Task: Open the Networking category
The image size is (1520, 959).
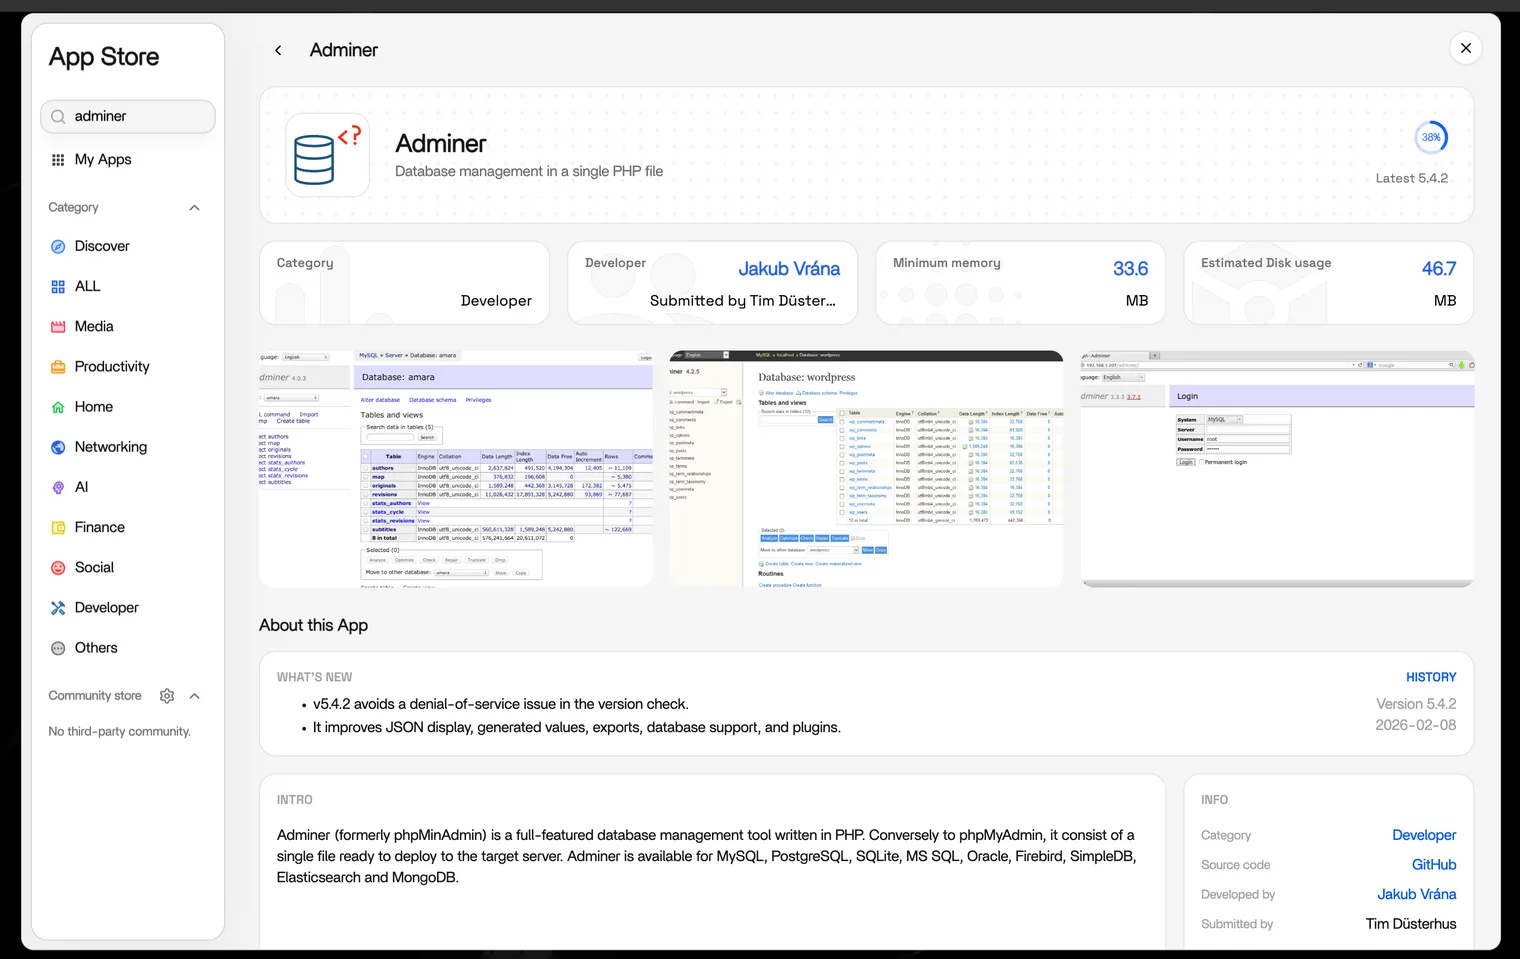Action: 111,447
